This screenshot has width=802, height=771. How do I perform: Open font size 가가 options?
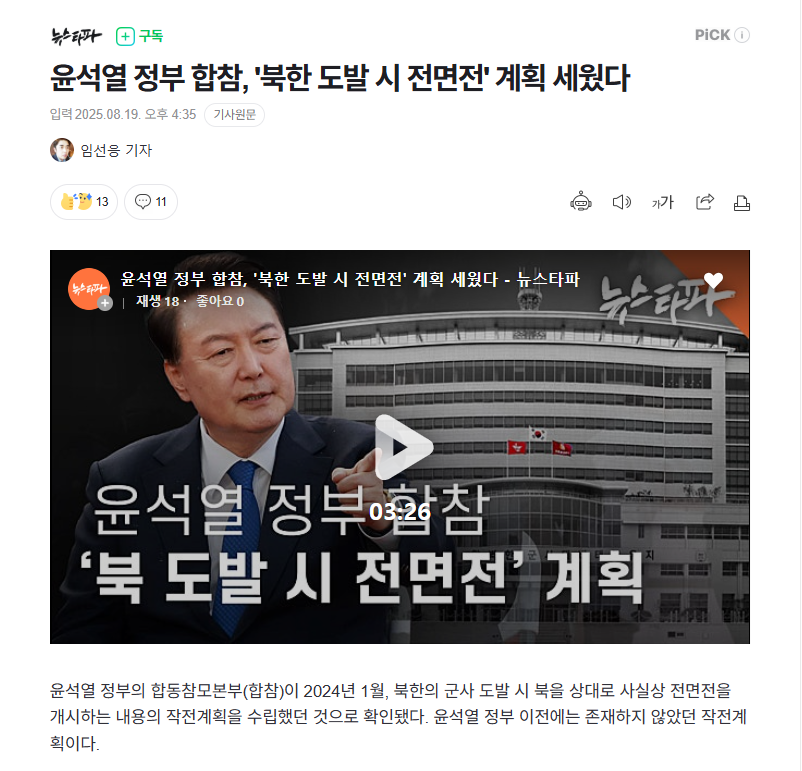[x=663, y=203]
